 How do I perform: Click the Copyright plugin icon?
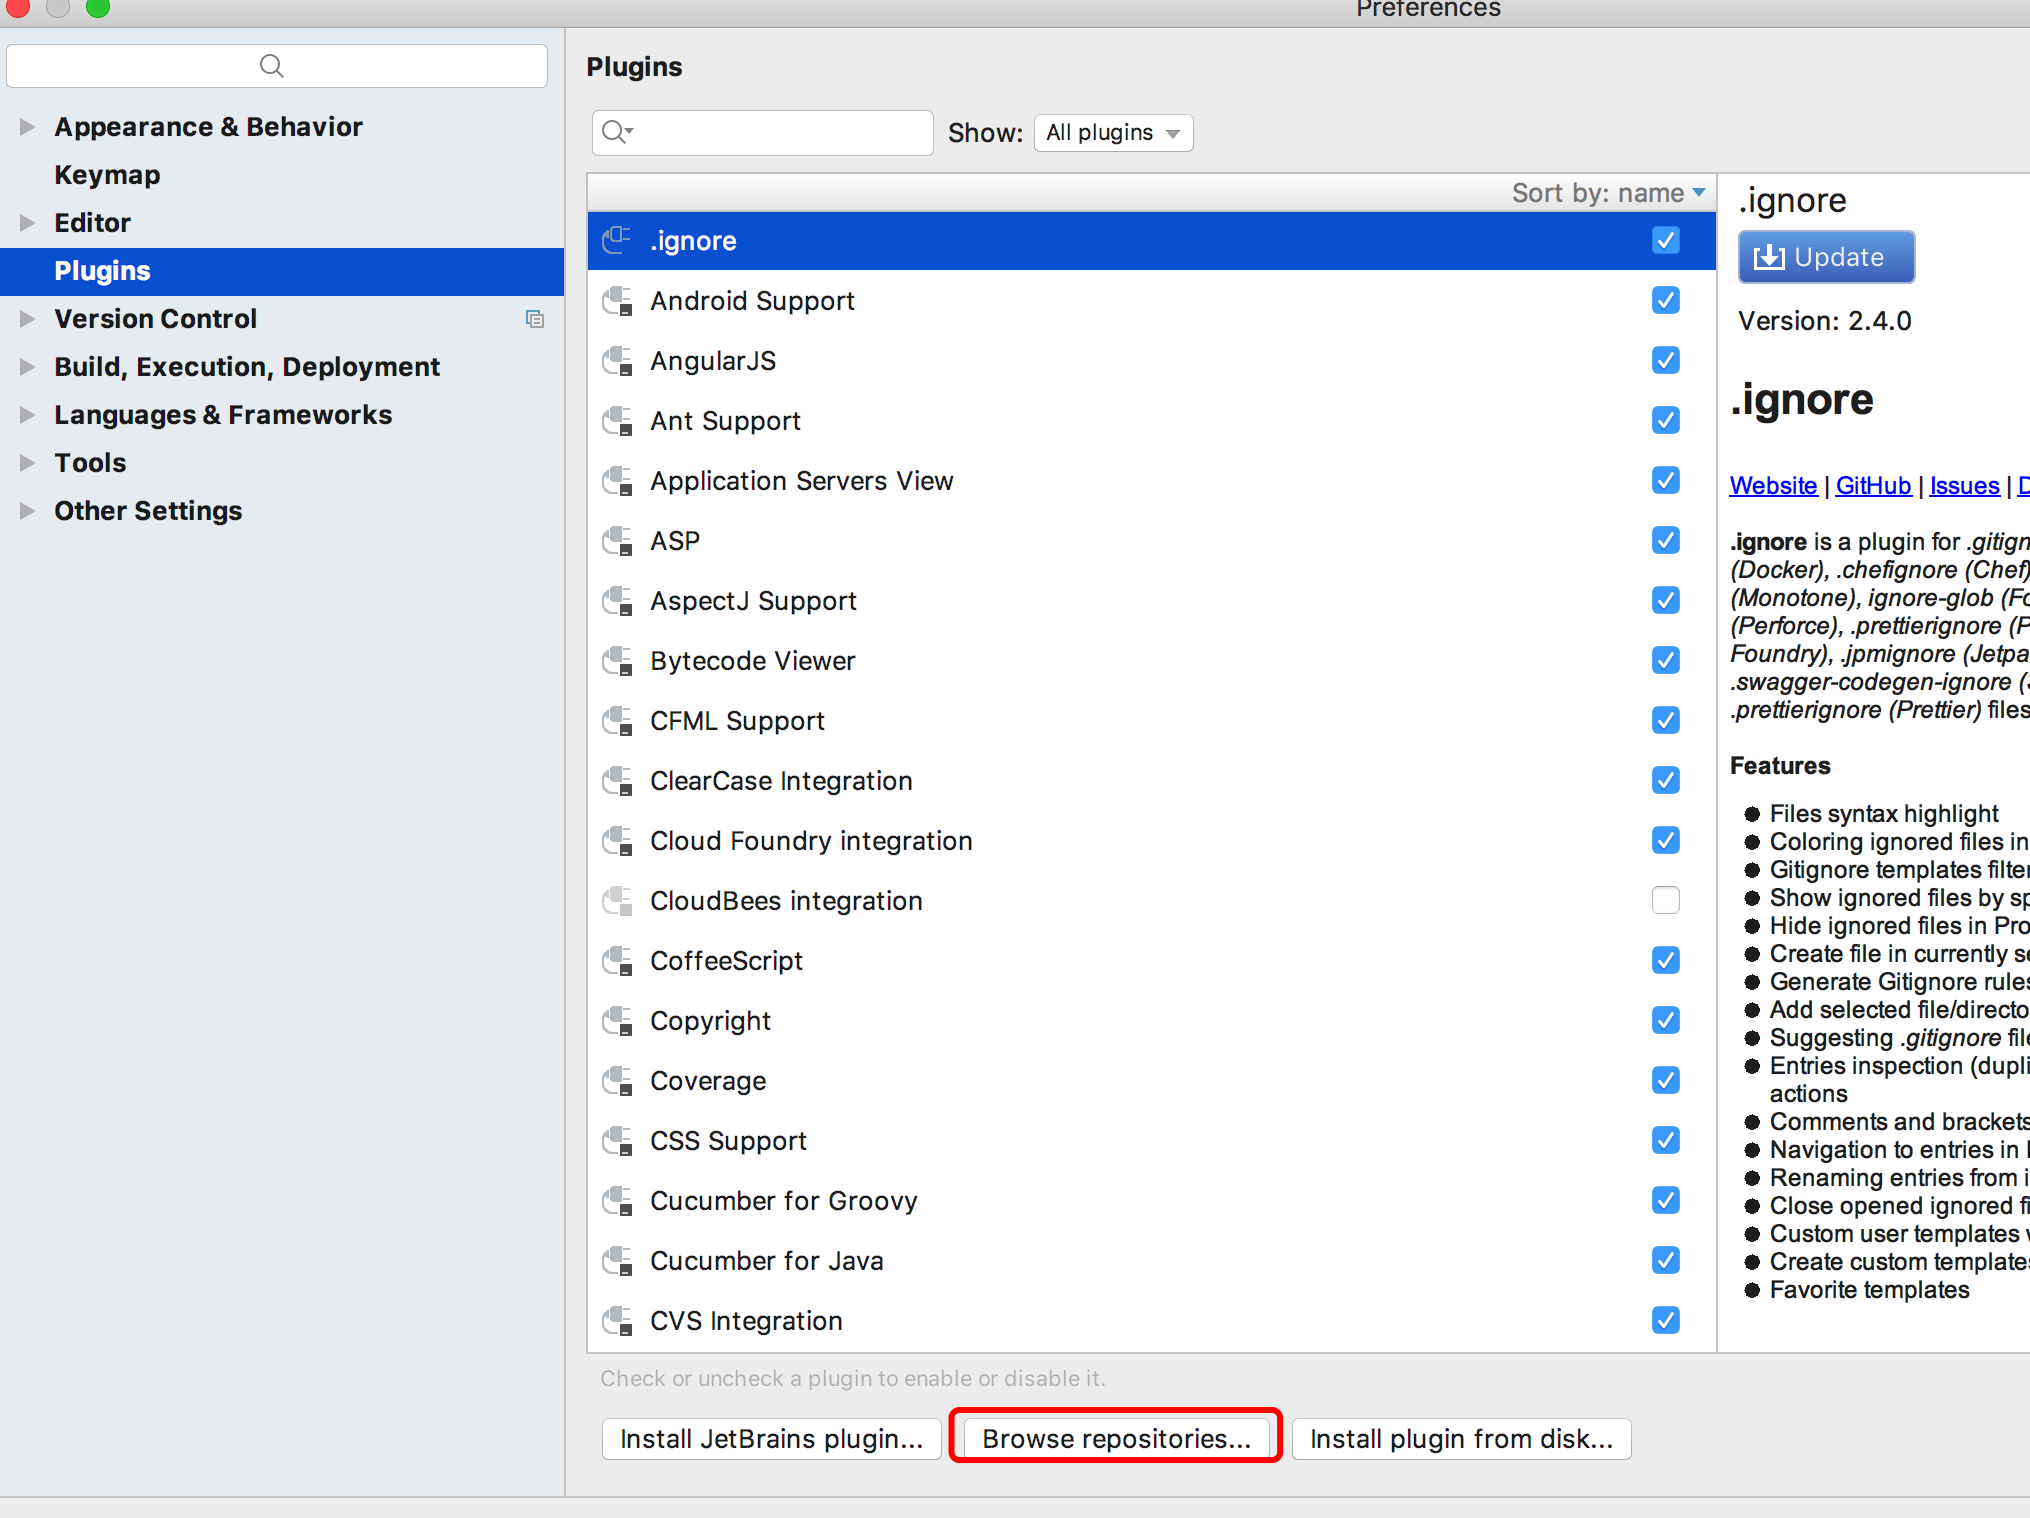[617, 1021]
